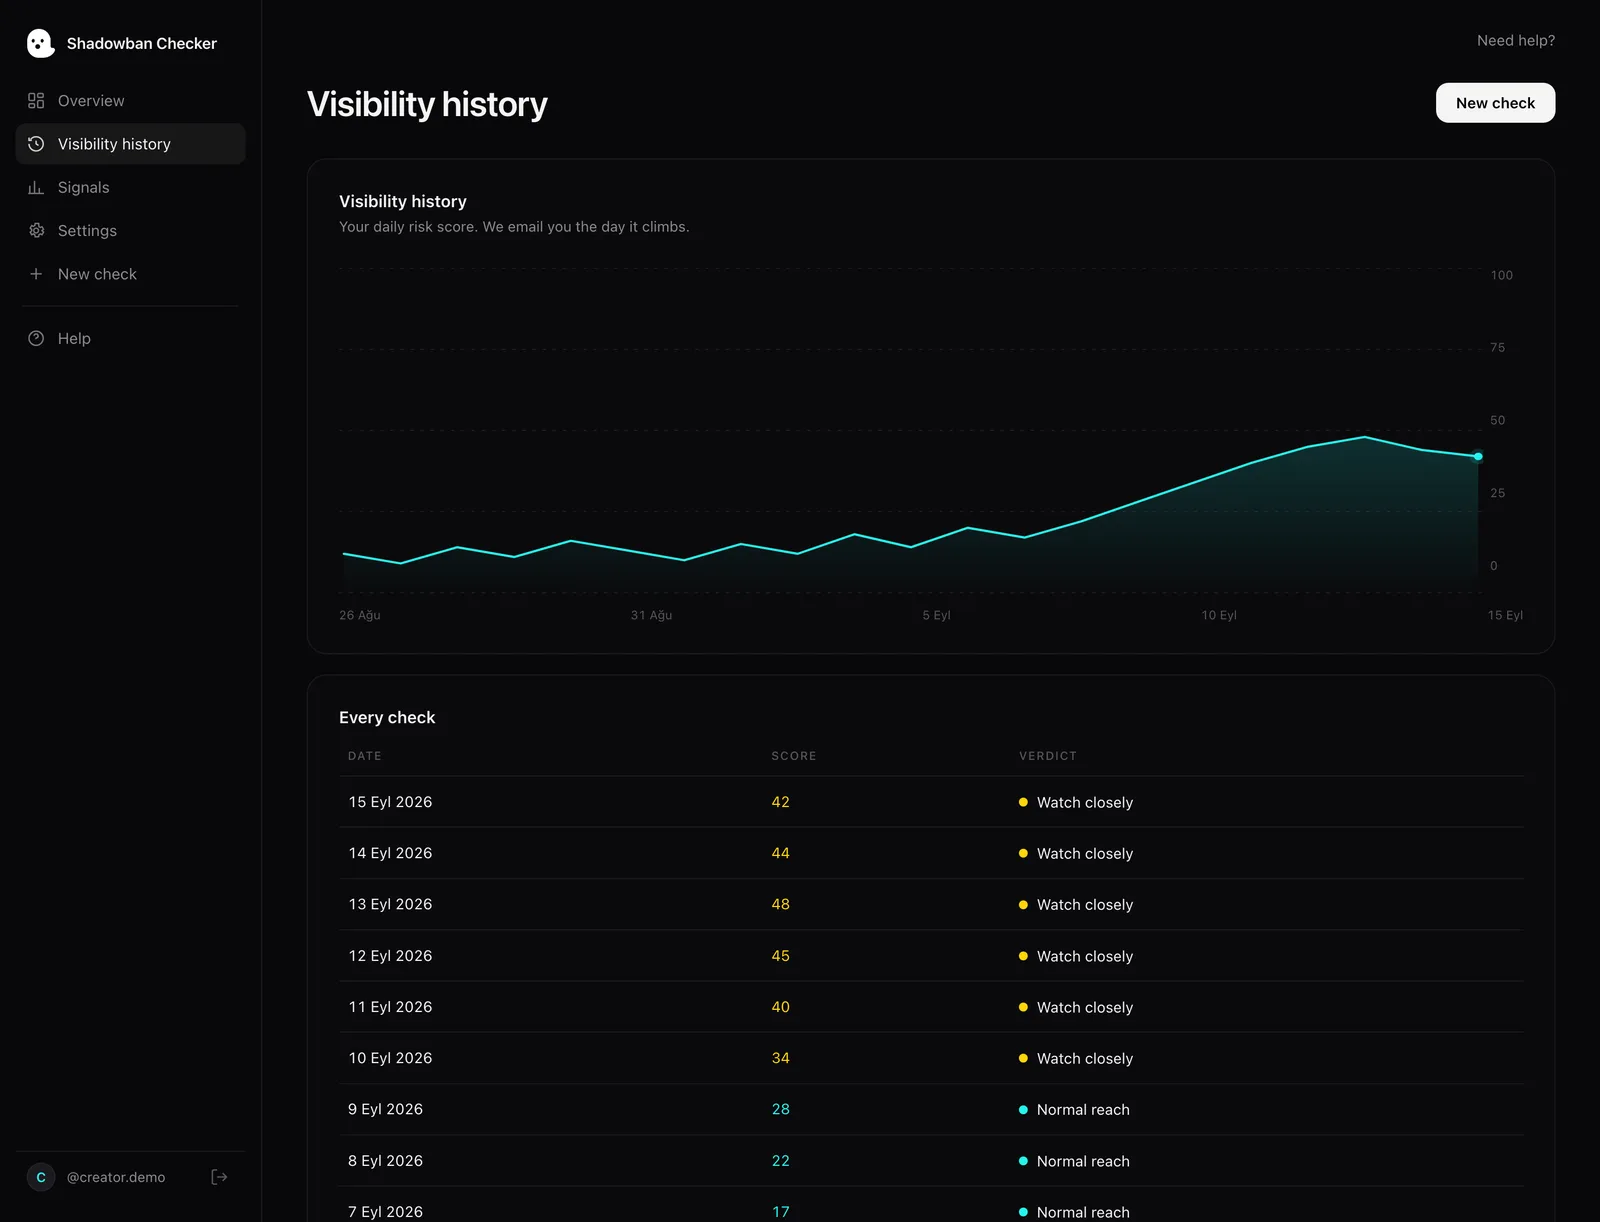
Task: Select the 12 Eyl 2026 row date
Action: coord(390,956)
